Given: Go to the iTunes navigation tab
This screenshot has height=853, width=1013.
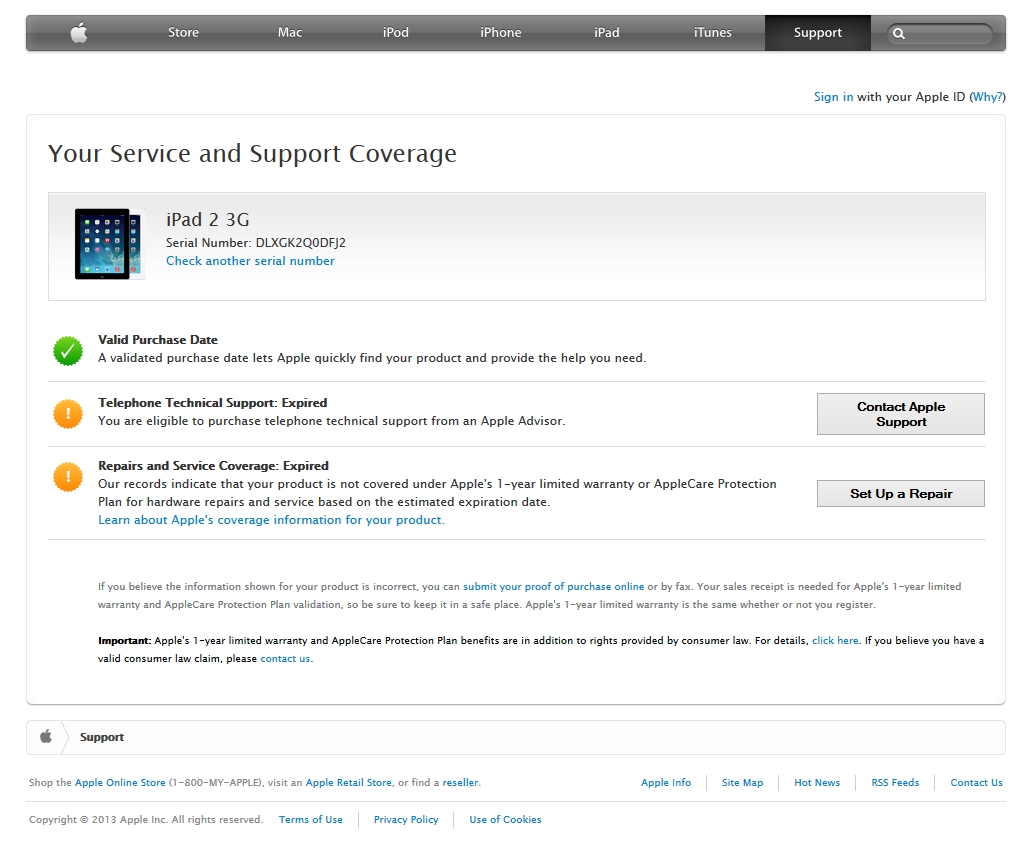Looking at the screenshot, I should click(713, 32).
